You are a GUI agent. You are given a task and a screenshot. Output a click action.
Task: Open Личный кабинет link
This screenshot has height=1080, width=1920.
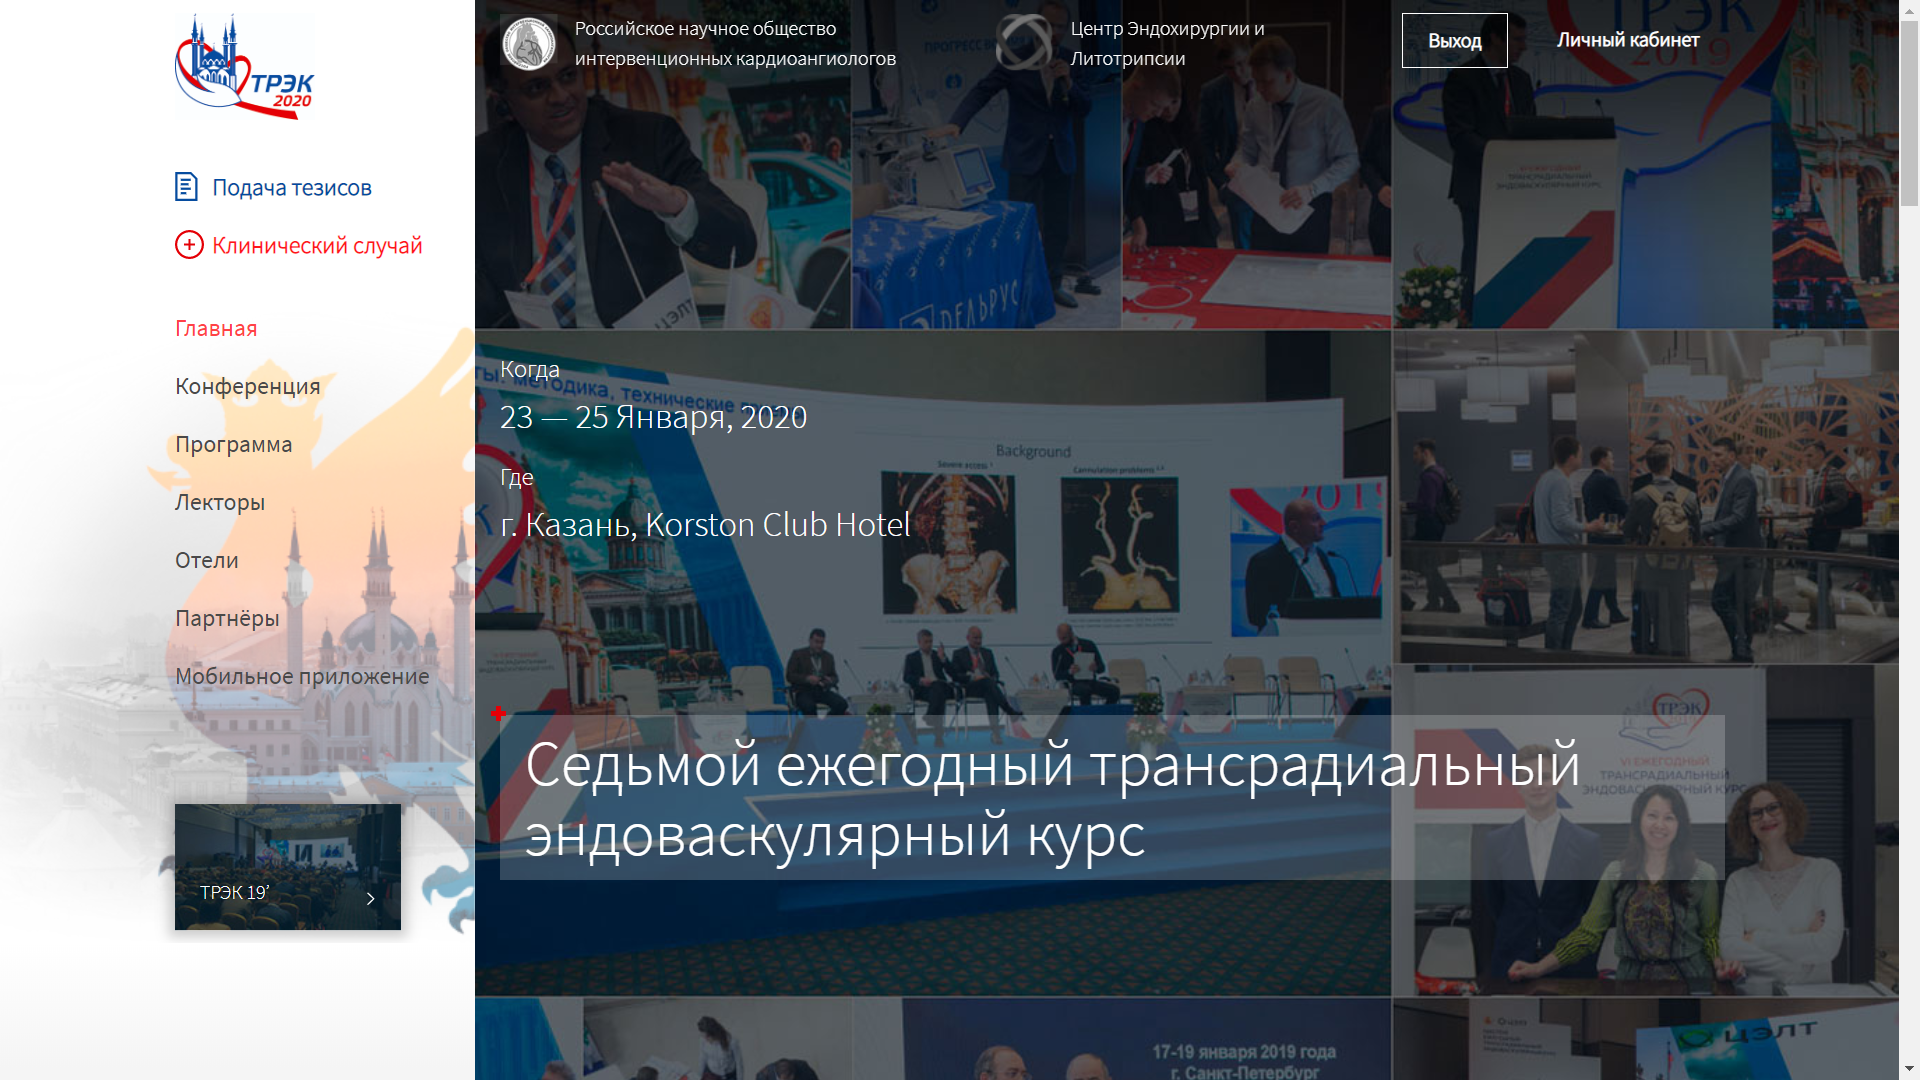click(1627, 40)
